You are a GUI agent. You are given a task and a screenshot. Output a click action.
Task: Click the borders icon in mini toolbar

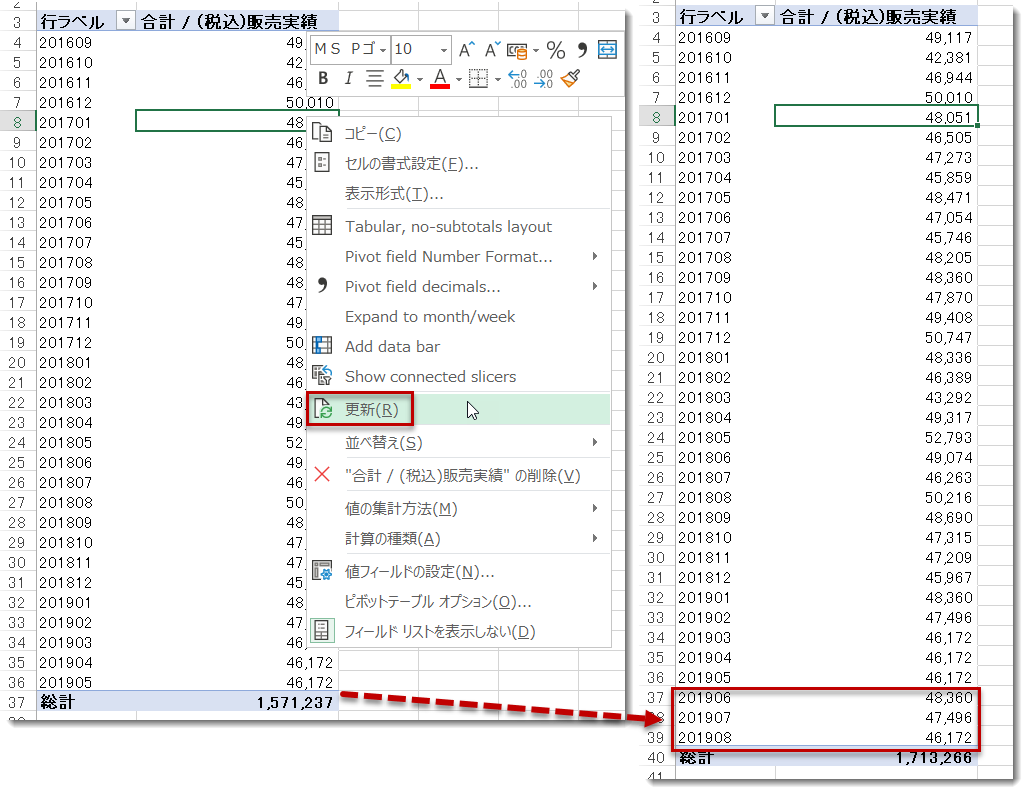pyautogui.click(x=478, y=79)
